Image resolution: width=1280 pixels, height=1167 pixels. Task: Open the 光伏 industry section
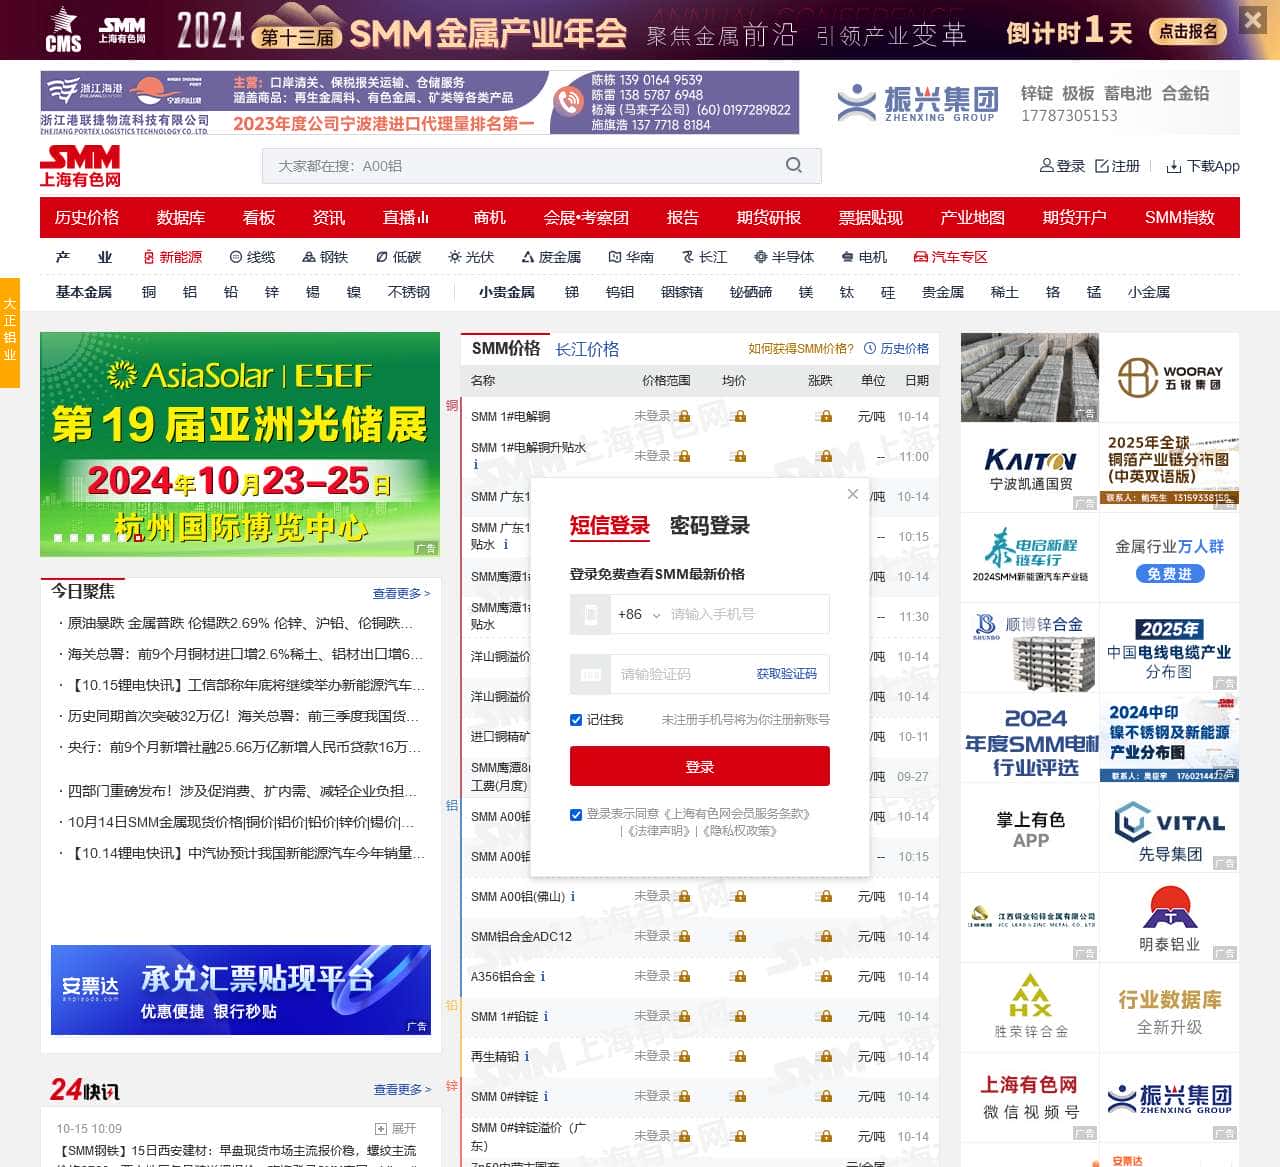pyautogui.click(x=471, y=257)
